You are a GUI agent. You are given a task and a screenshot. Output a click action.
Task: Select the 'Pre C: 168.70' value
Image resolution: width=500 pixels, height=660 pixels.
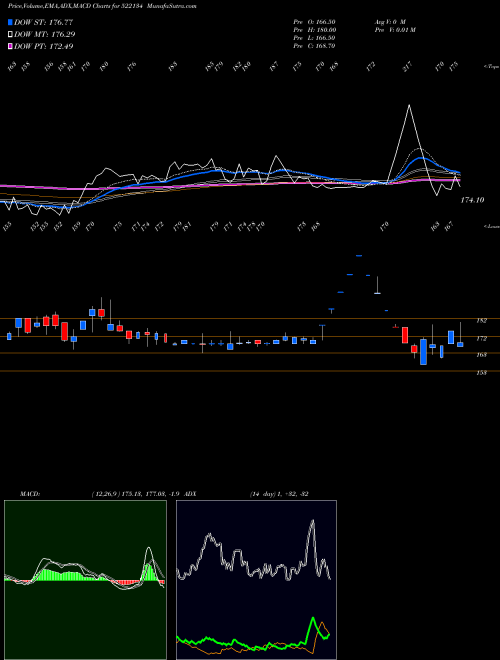coord(314,46)
